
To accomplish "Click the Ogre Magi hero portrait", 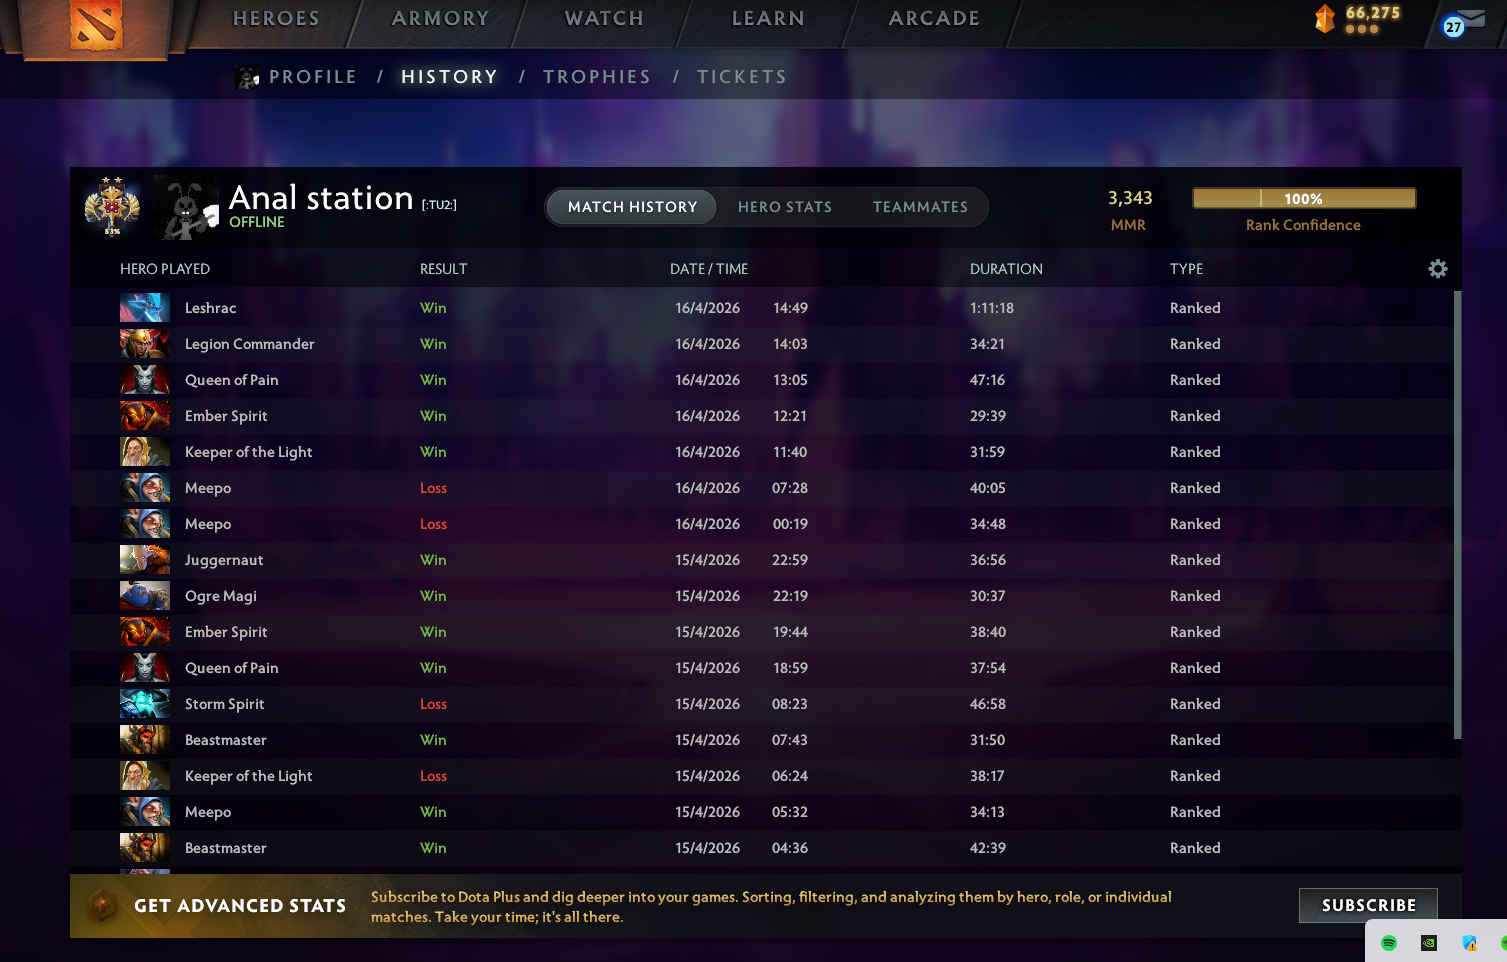I will (x=145, y=596).
